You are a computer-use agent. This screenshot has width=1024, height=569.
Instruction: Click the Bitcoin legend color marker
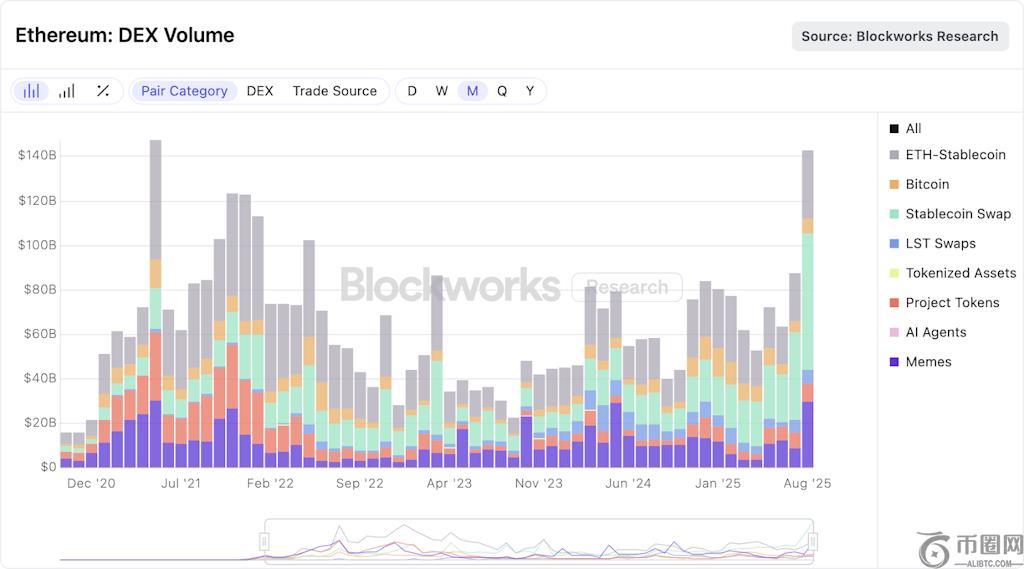[894, 184]
